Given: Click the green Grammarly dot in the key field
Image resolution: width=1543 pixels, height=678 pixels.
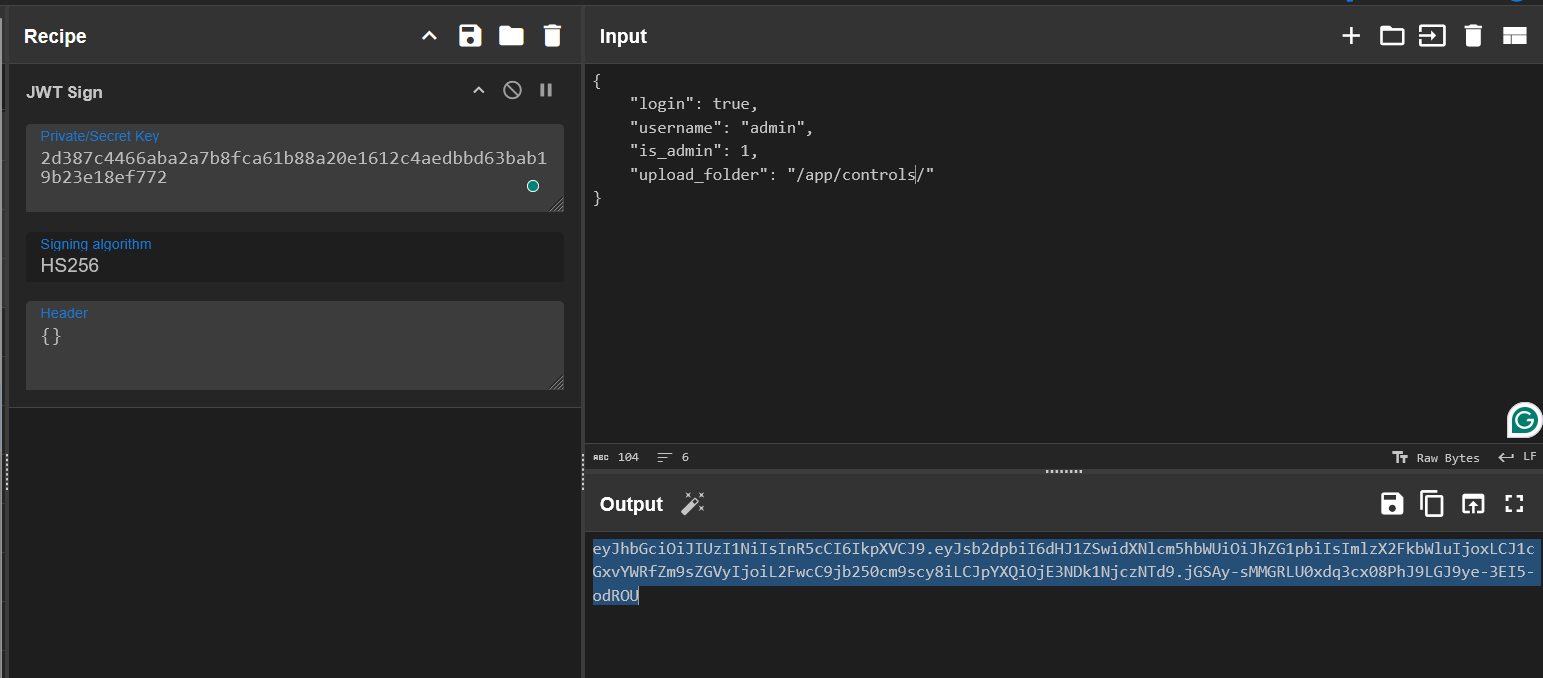Looking at the screenshot, I should [533, 186].
